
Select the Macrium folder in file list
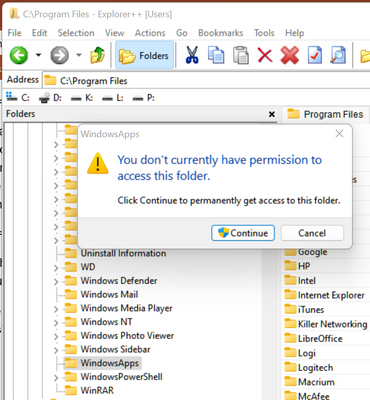click(309, 382)
